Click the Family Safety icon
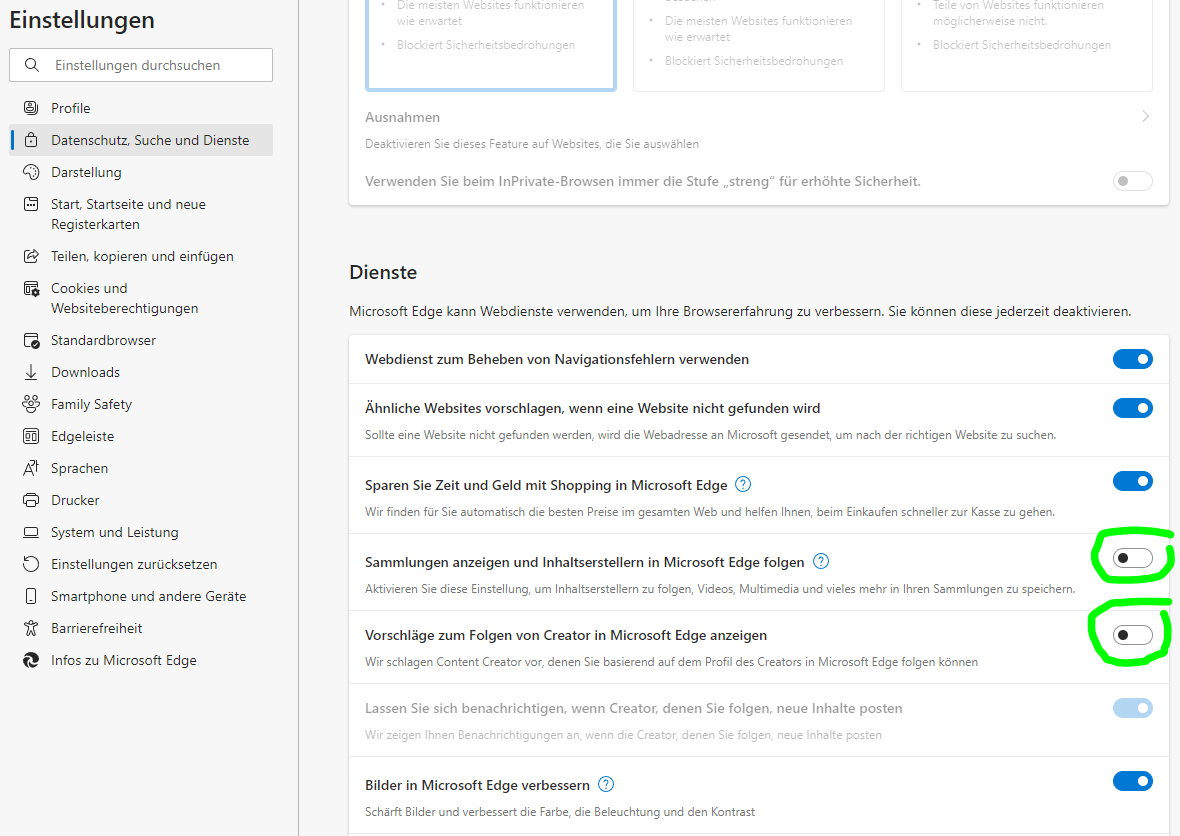The width and height of the screenshot is (1180, 836). tap(31, 404)
